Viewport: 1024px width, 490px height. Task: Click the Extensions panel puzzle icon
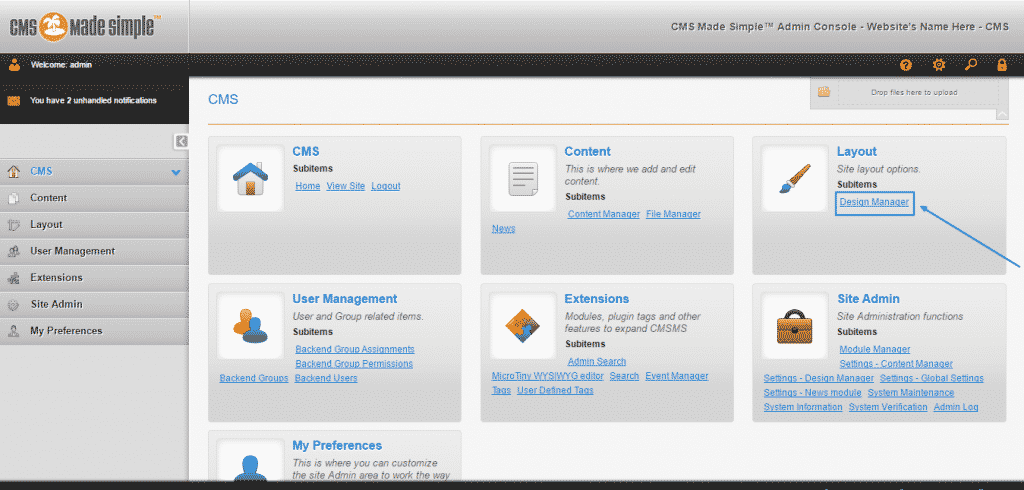pyautogui.click(x=522, y=325)
